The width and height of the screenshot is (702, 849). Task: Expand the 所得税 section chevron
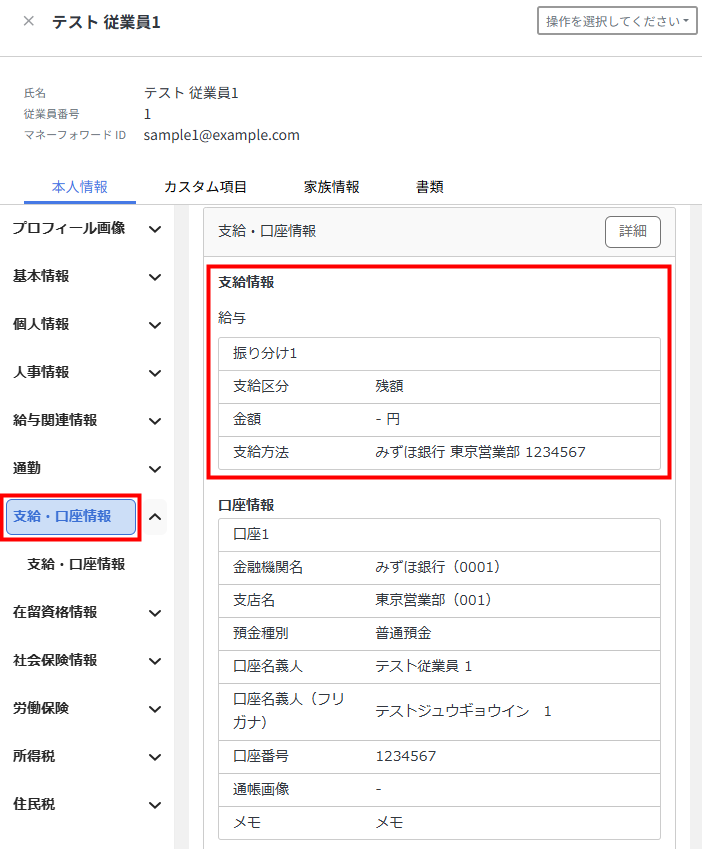click(155, 757)
